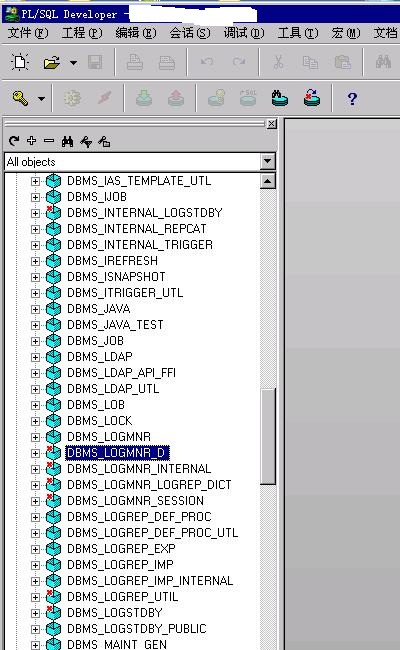400x650 pixels.
Task: Click the Log on key icon
Action: point(20,98)
